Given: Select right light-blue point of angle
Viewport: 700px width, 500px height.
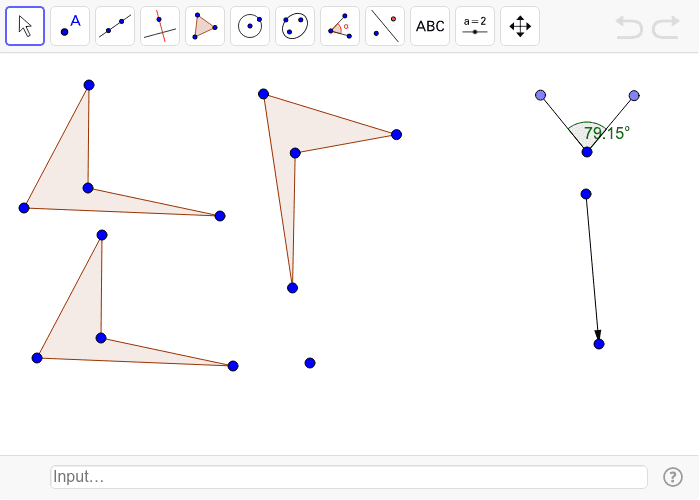Looking at the screenshot, I should (x=634, y=96).
